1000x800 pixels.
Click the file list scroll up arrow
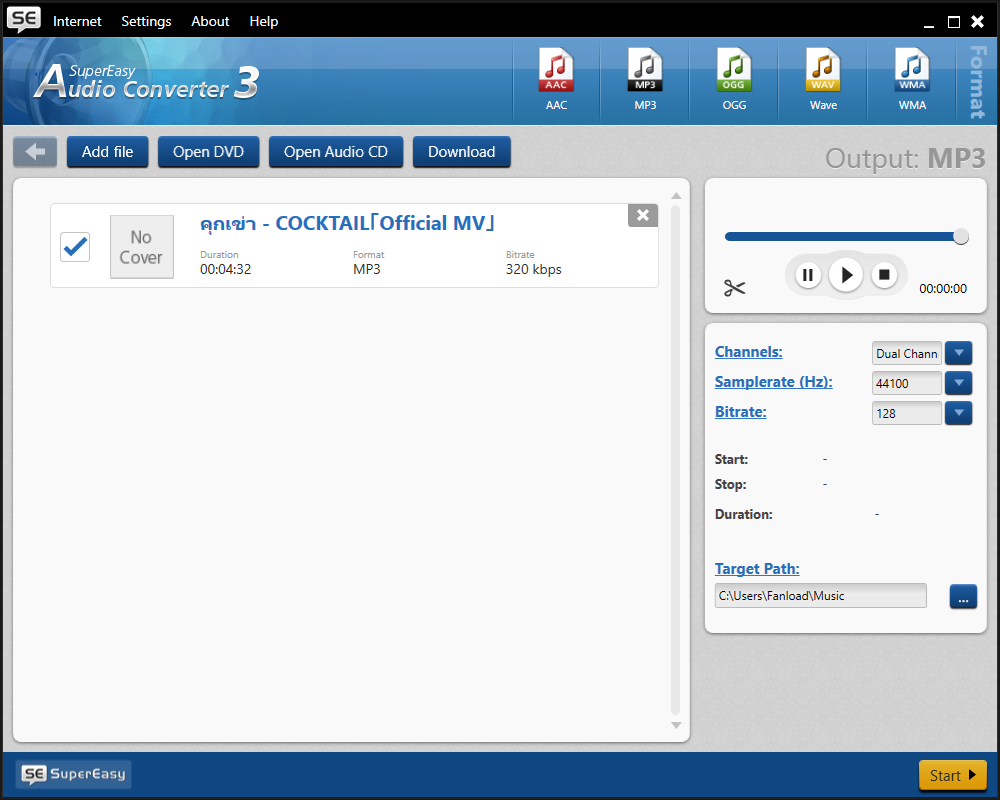click(676, 196)
